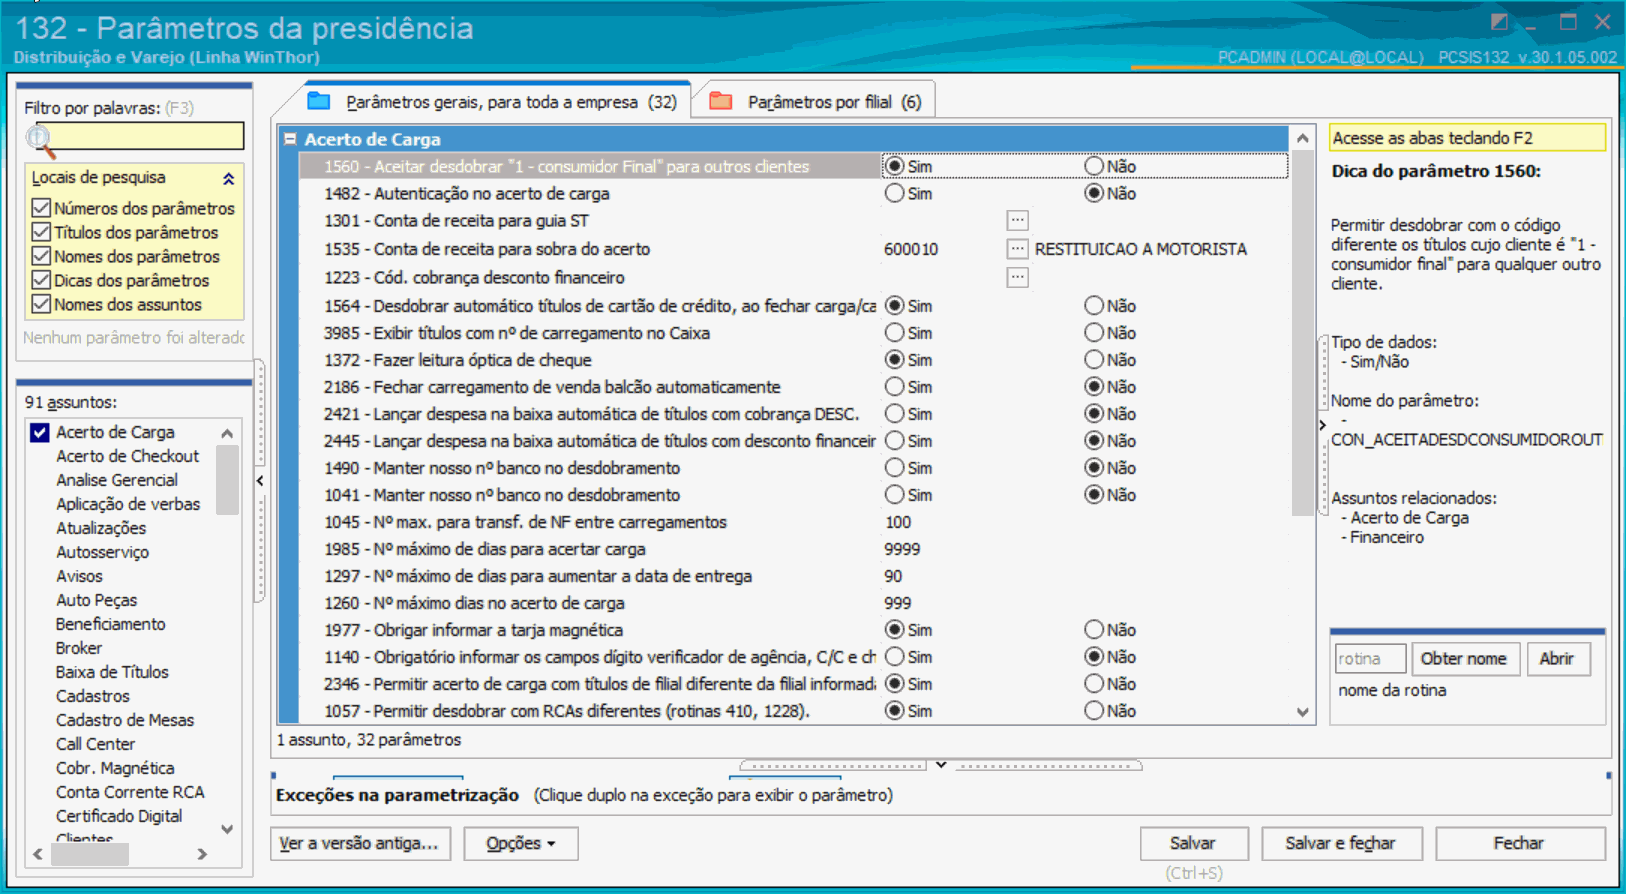This screenshot has width=1626, height=894.
Task: Click left arrow of subjects horizontal scrollbar
Action: 38,854
